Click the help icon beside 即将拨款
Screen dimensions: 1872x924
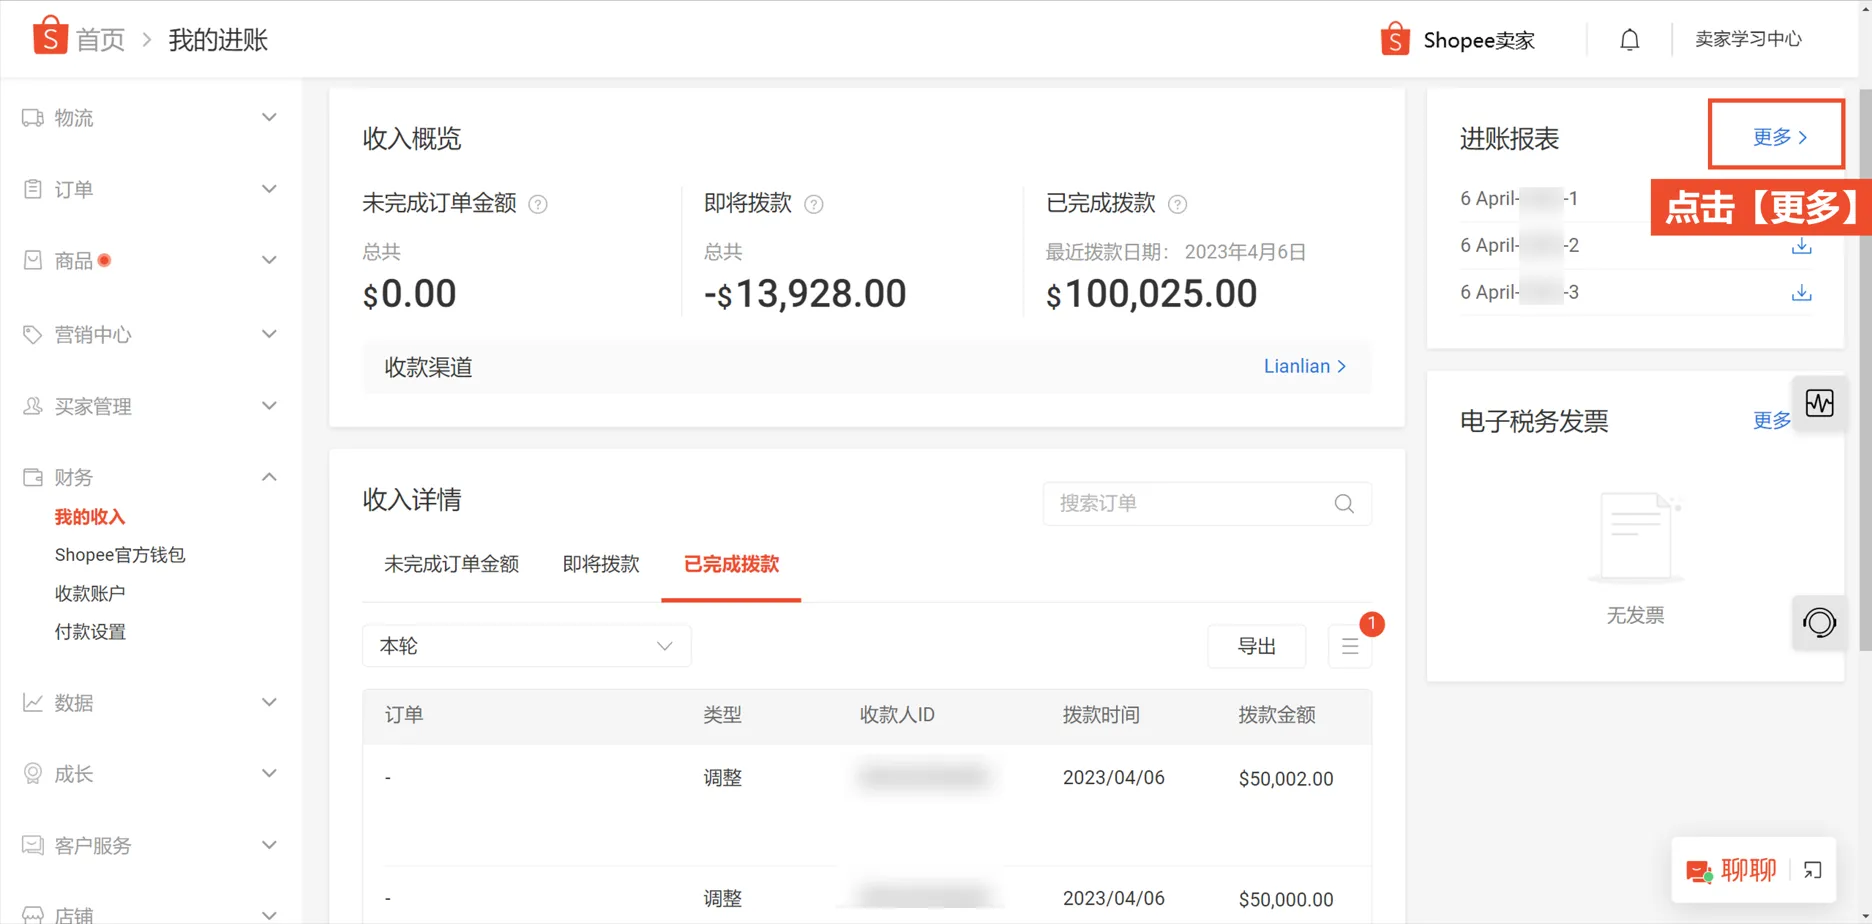point(814,204)
